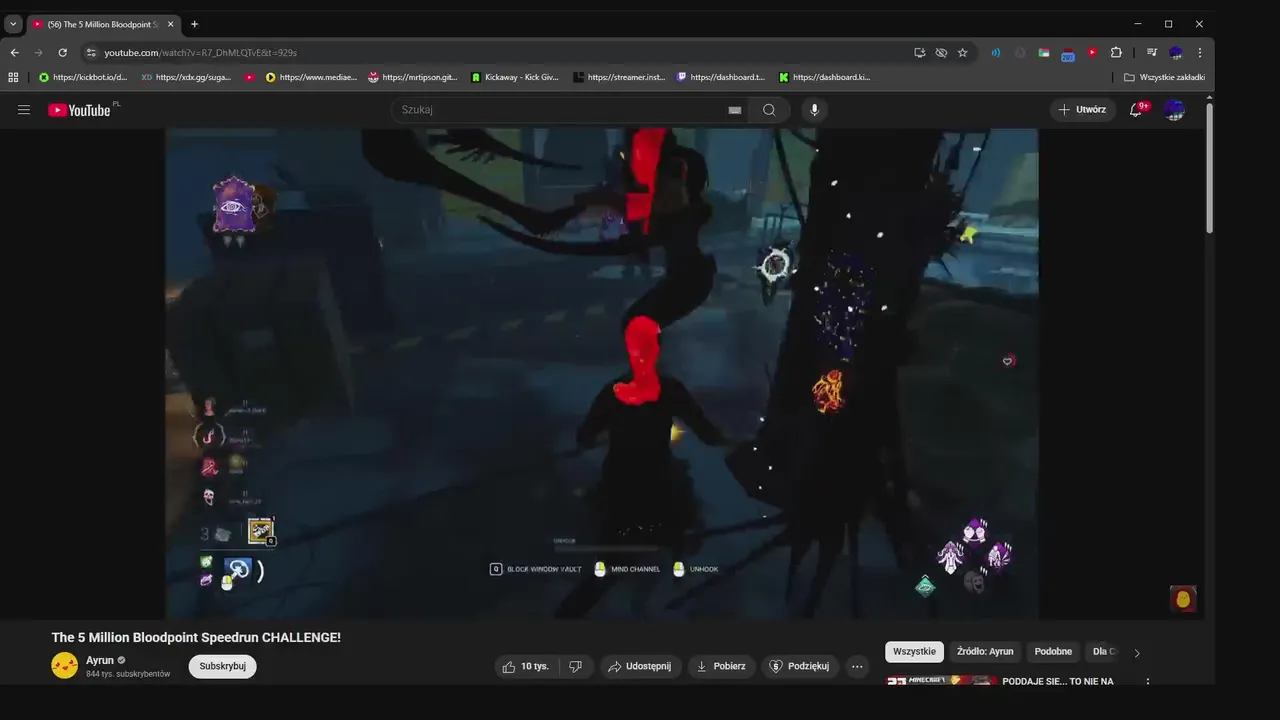Open the more actions three-dot menu
The width and height of the screenshot is (1280, 720).
click(x=856, y=666)
